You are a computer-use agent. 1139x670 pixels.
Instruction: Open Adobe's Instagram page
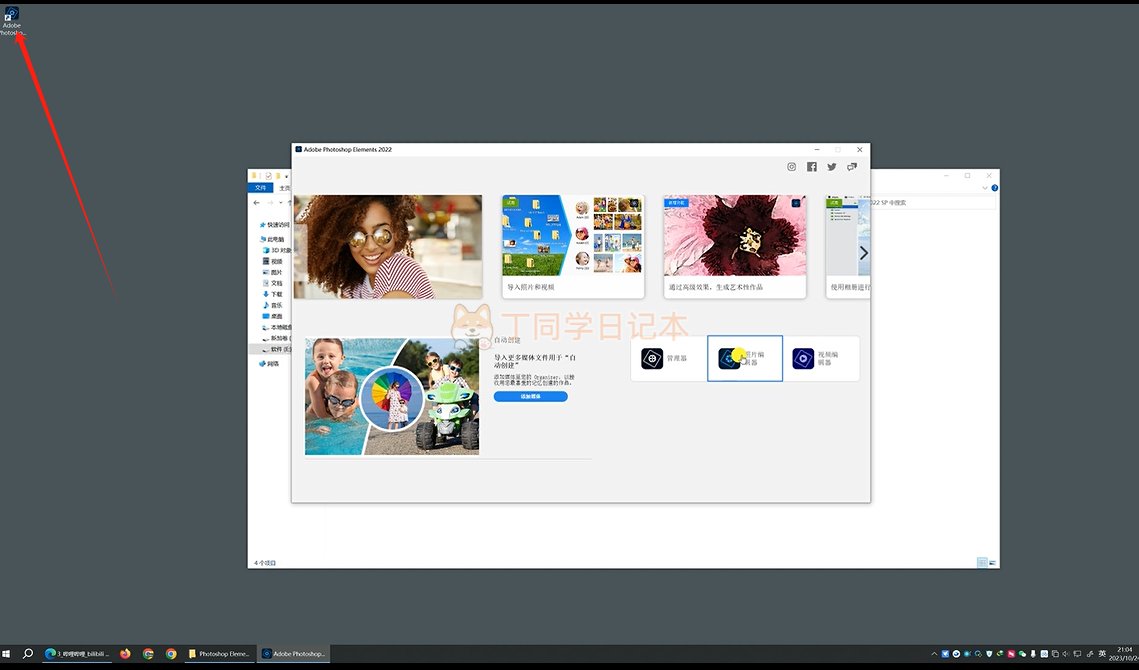[x=792, y=167]
